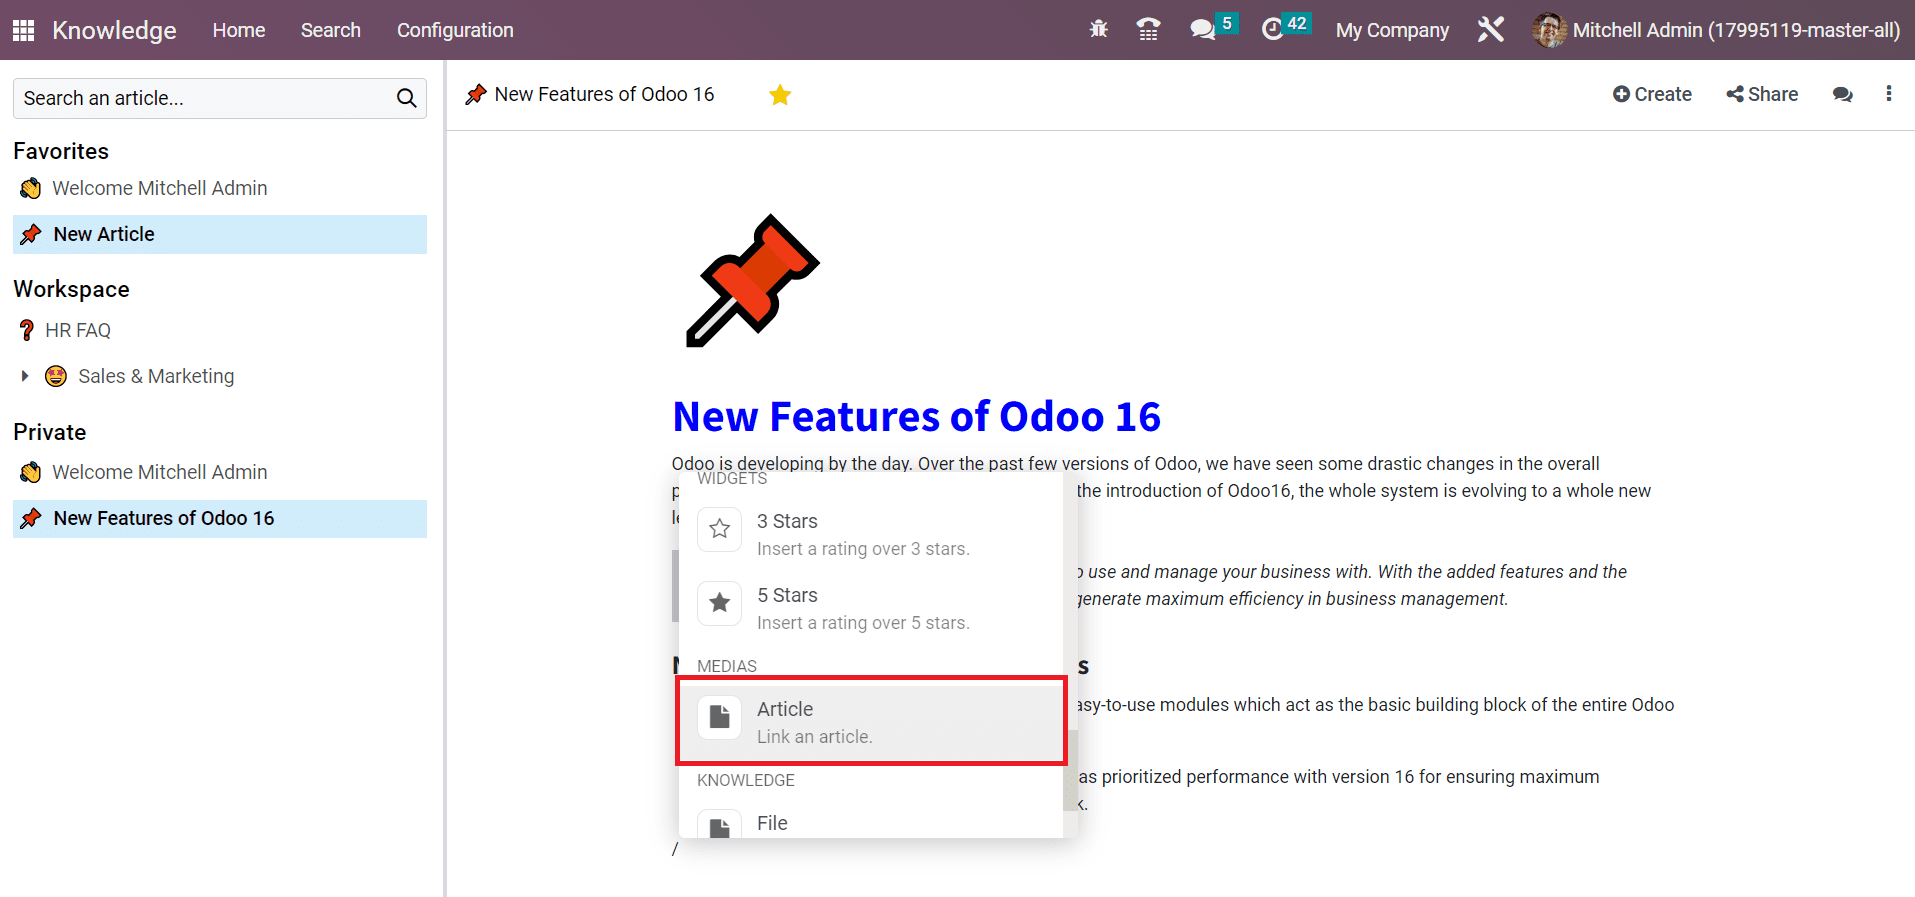Toggle the yellow favorite star
Screen dimensions: 1915x897
tap(780, 95)
